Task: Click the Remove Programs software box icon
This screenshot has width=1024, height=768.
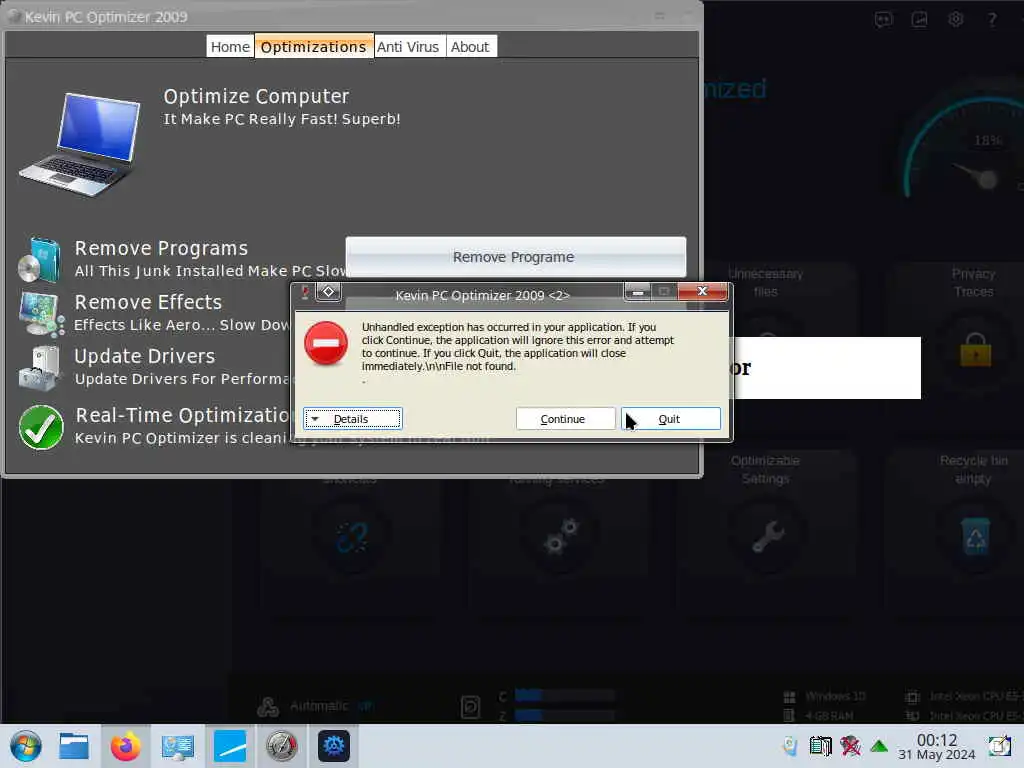Action: click(40, 260)
